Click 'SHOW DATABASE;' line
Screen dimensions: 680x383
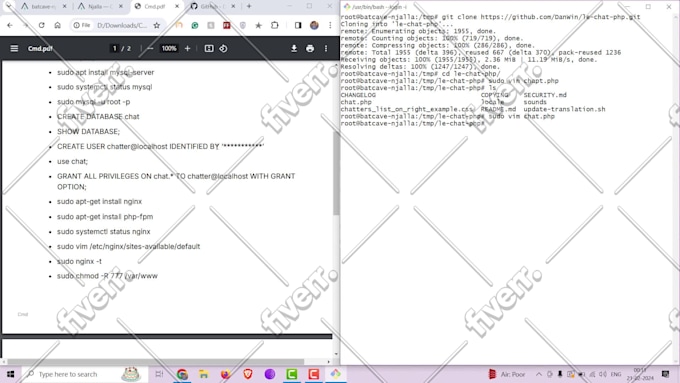point(88,131)
